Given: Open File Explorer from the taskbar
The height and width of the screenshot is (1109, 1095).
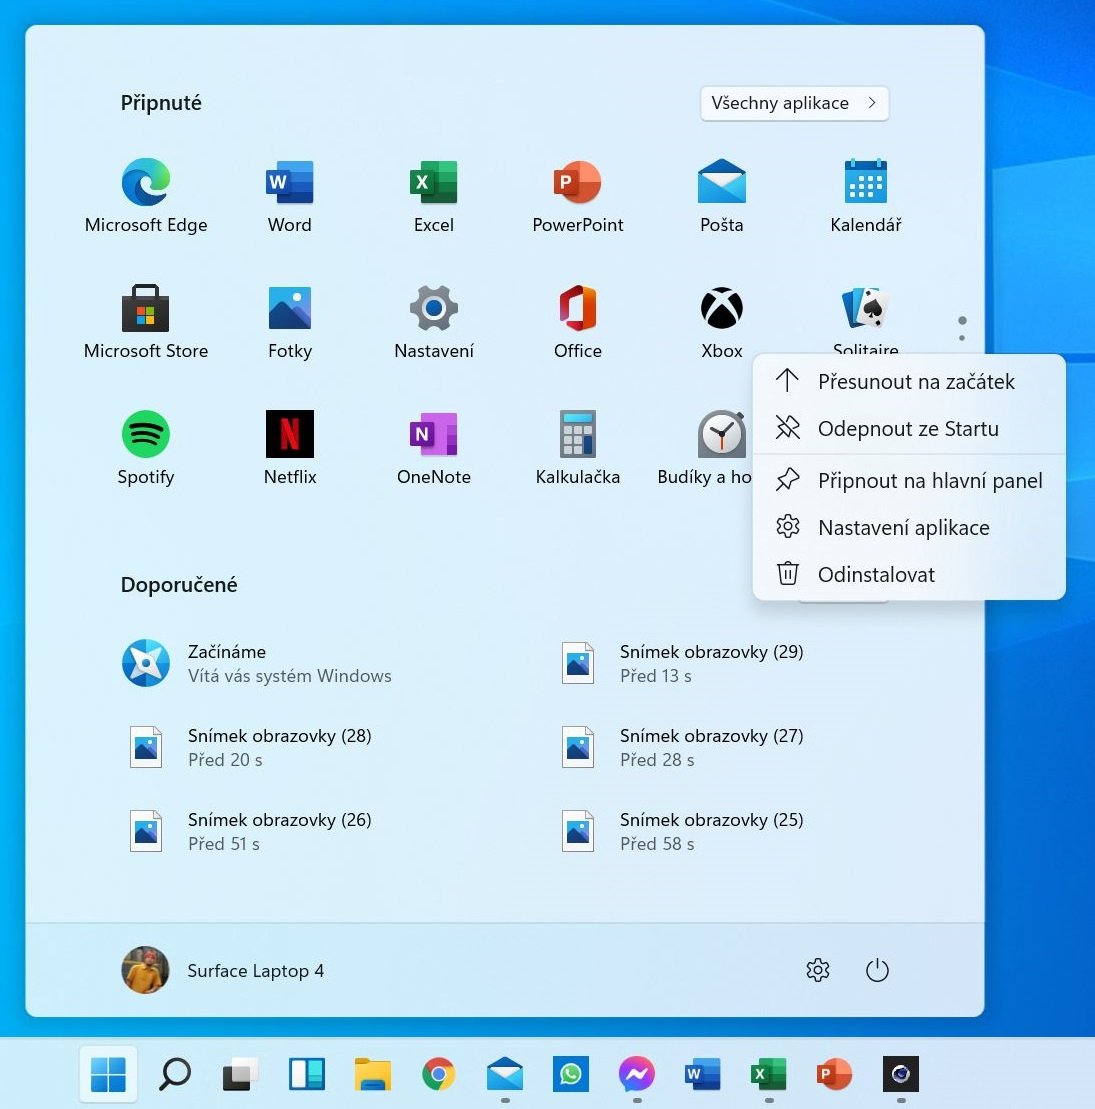Looking at the screenshot, I should (373, 1074).
